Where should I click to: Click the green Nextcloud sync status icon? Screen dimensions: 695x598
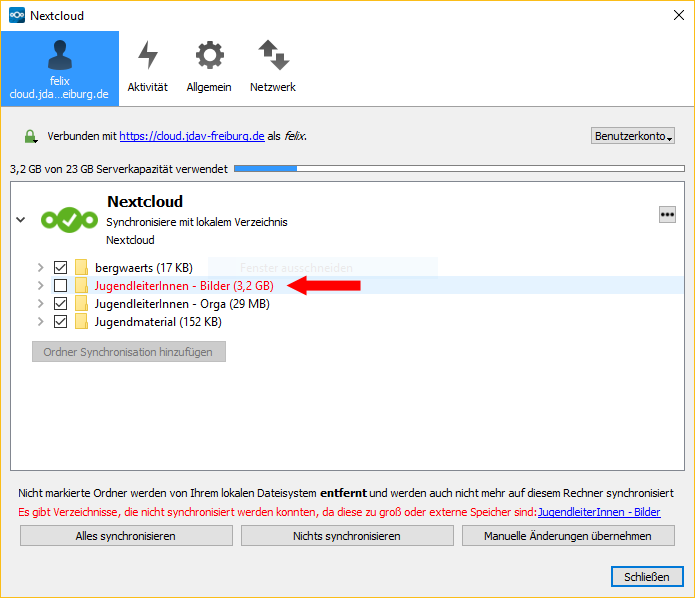tap(69, 220)
